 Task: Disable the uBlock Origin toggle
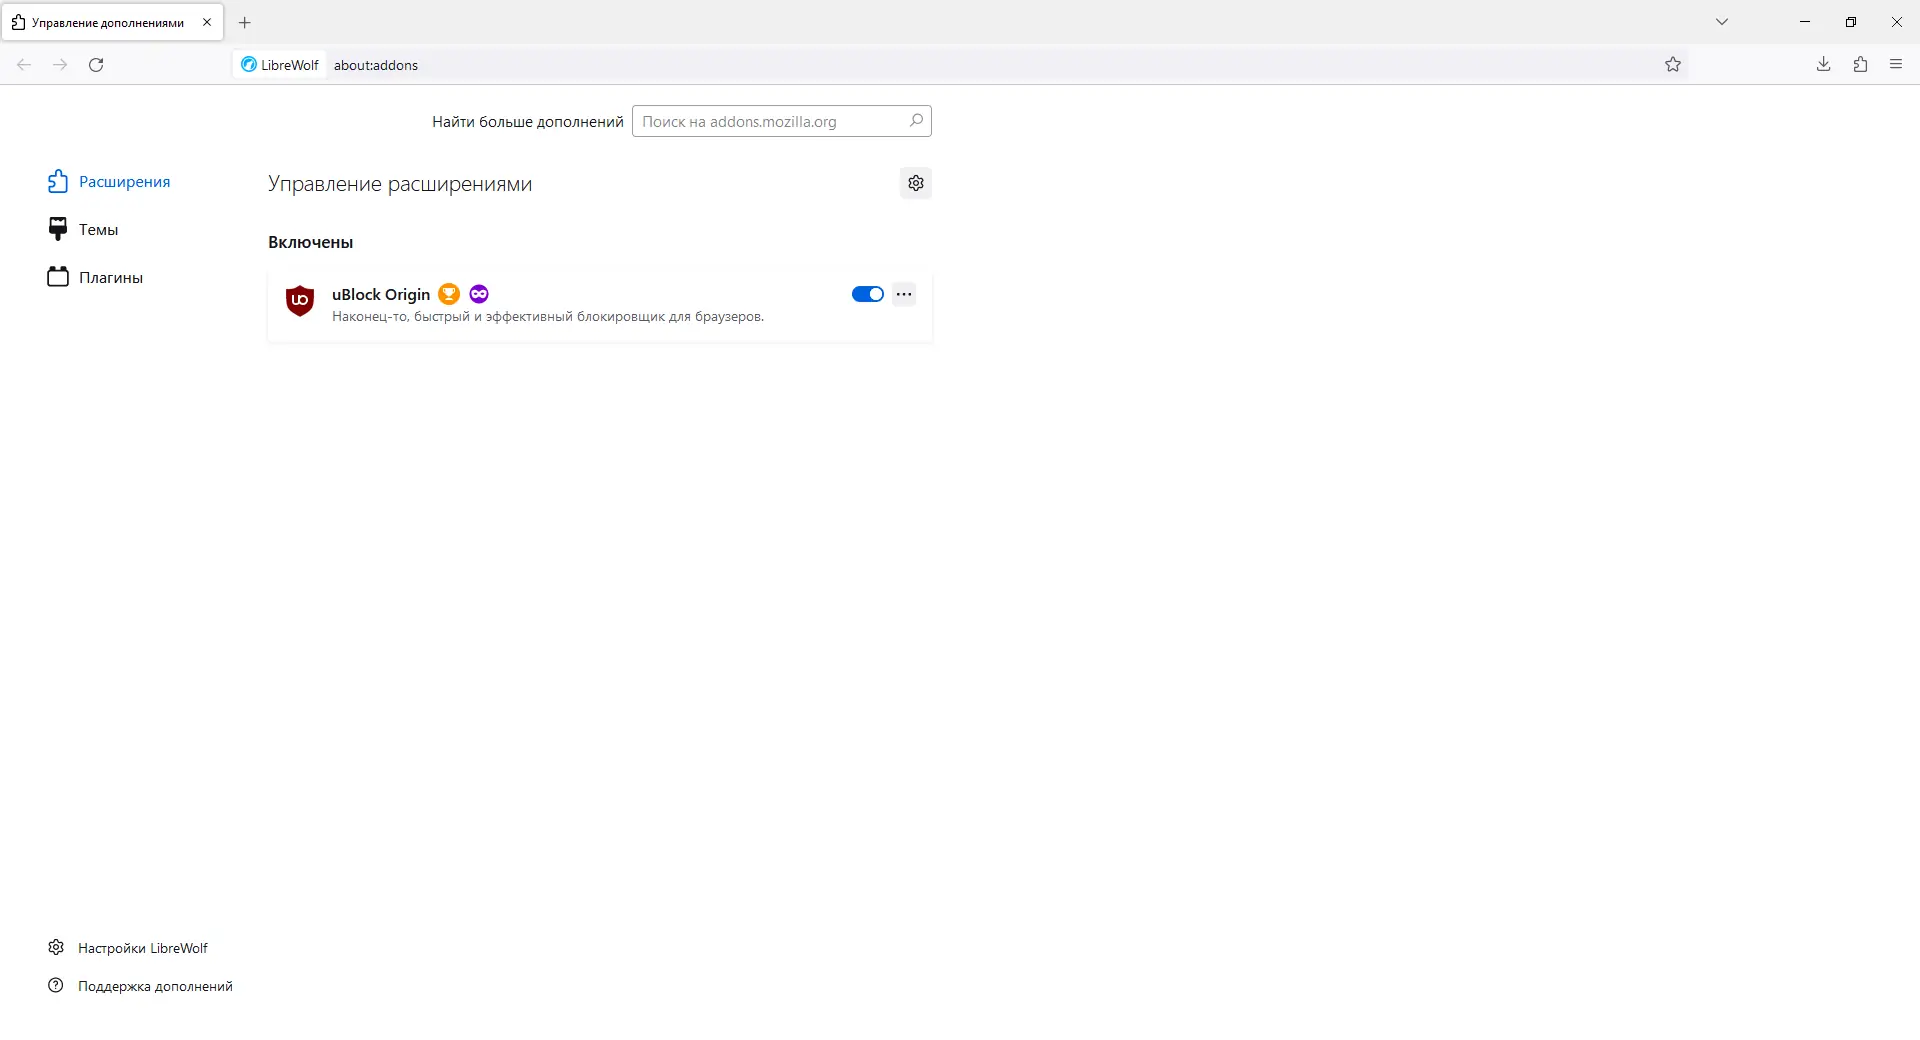(x=867, y=294)
